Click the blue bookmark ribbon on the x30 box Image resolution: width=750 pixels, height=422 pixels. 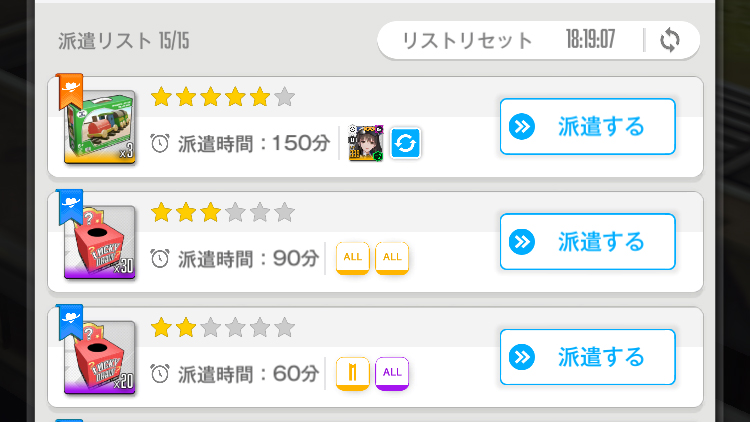69,203
